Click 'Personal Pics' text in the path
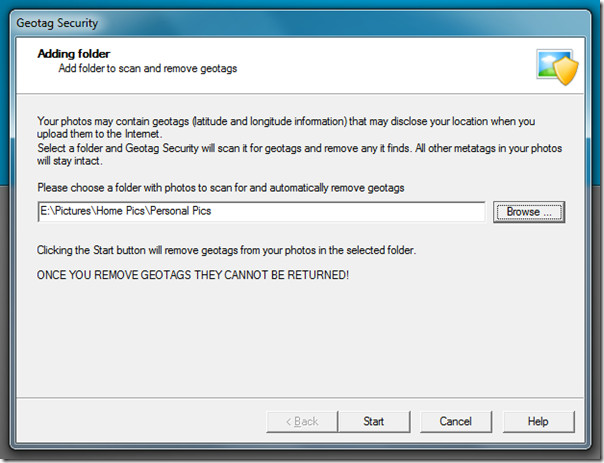The height and width of the screenshot is (463, 604). coord(181,211)
